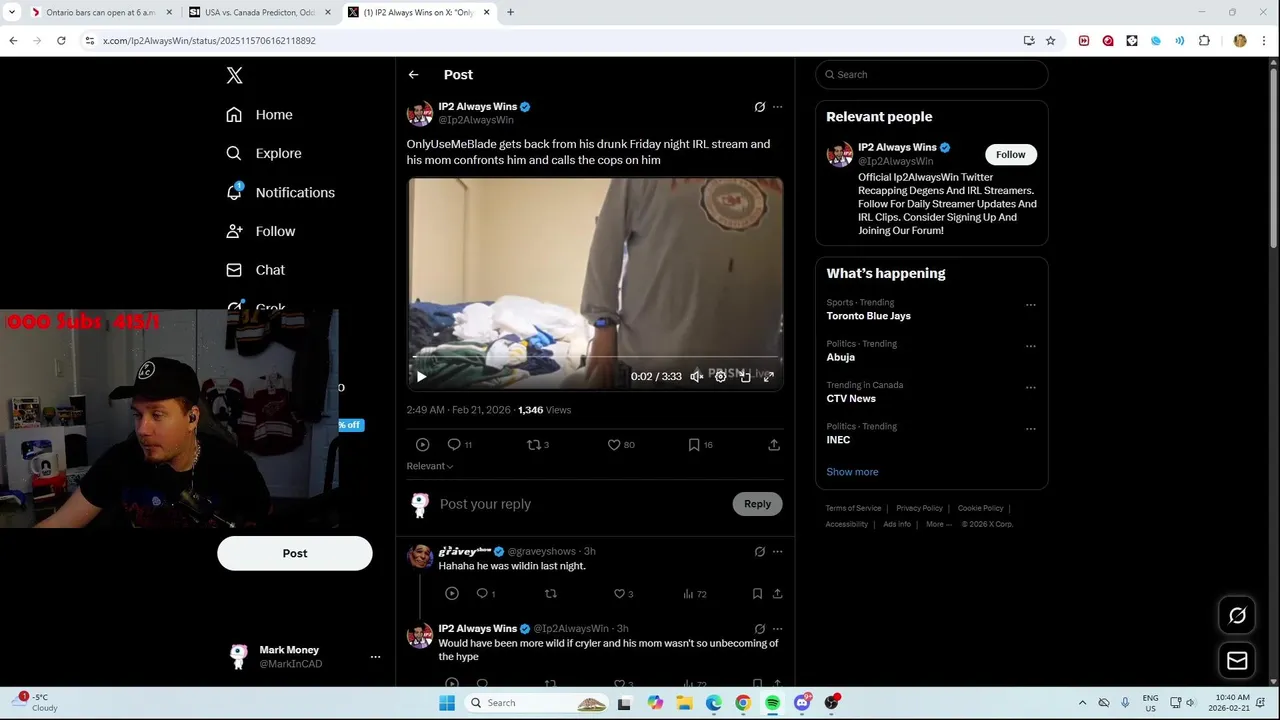Image resolution: width=1280 pixels, height=720 pixels.
Task: Switch to the Ontario bars browser tab
Action: (x=100, y=12)
